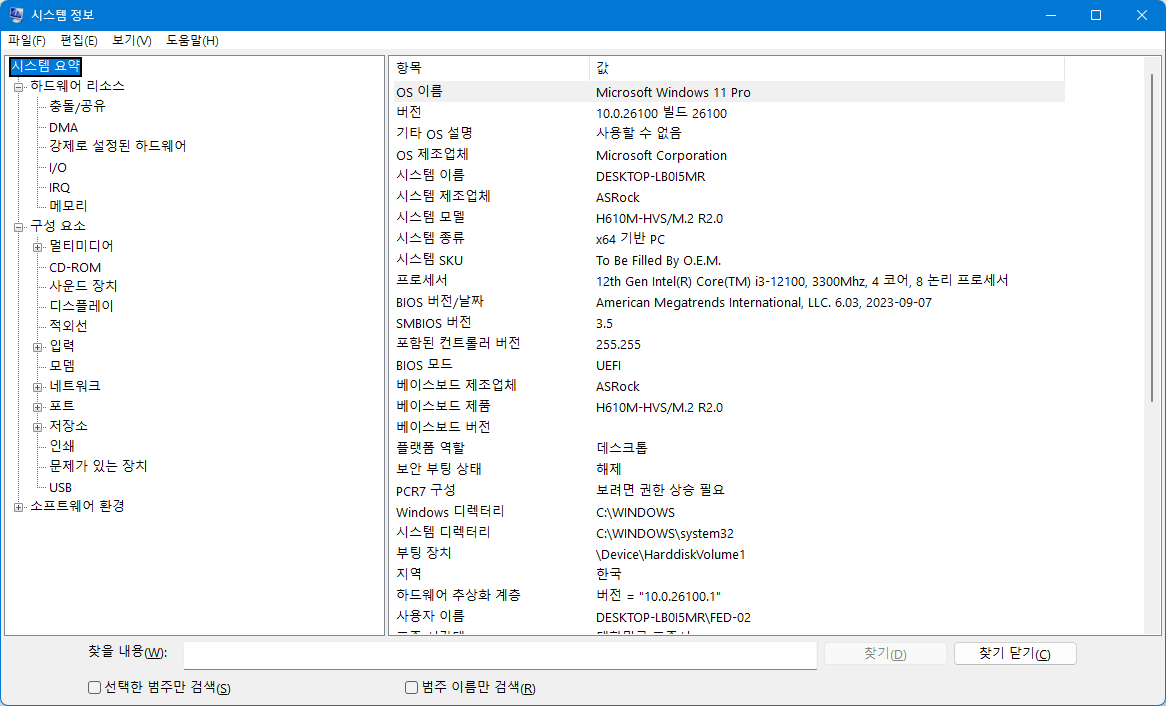Screen dimensions: 1166x706
Task: Click the 부팅 장치 row label
Action: click(x=423, y=553)
